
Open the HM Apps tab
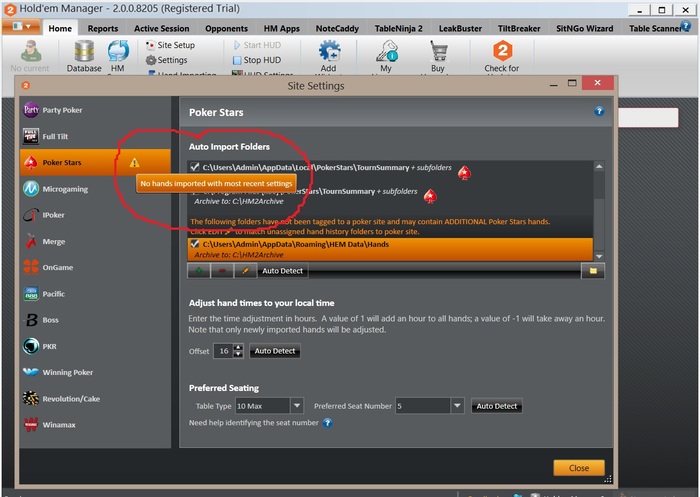pos(282,28)
